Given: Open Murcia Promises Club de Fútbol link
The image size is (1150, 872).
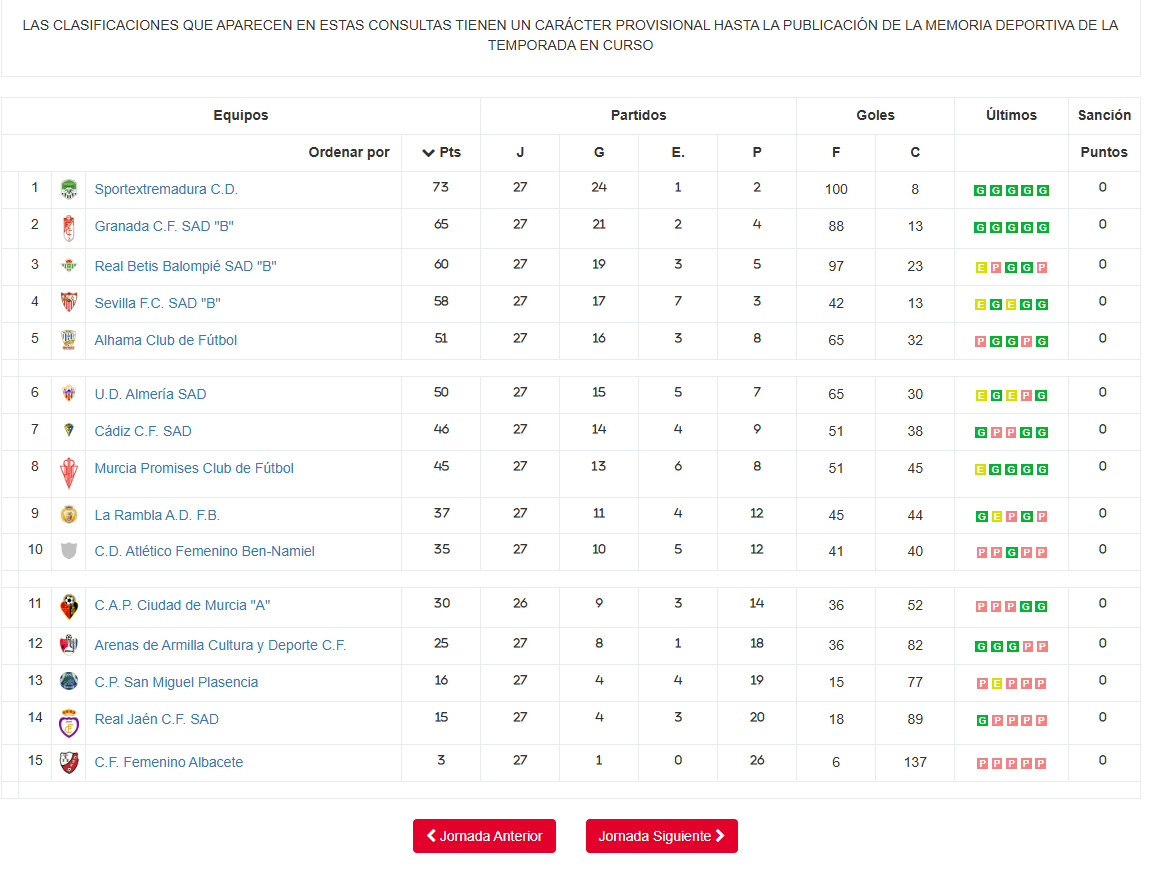Looking at the screenshot, I should tap(194, 468).
